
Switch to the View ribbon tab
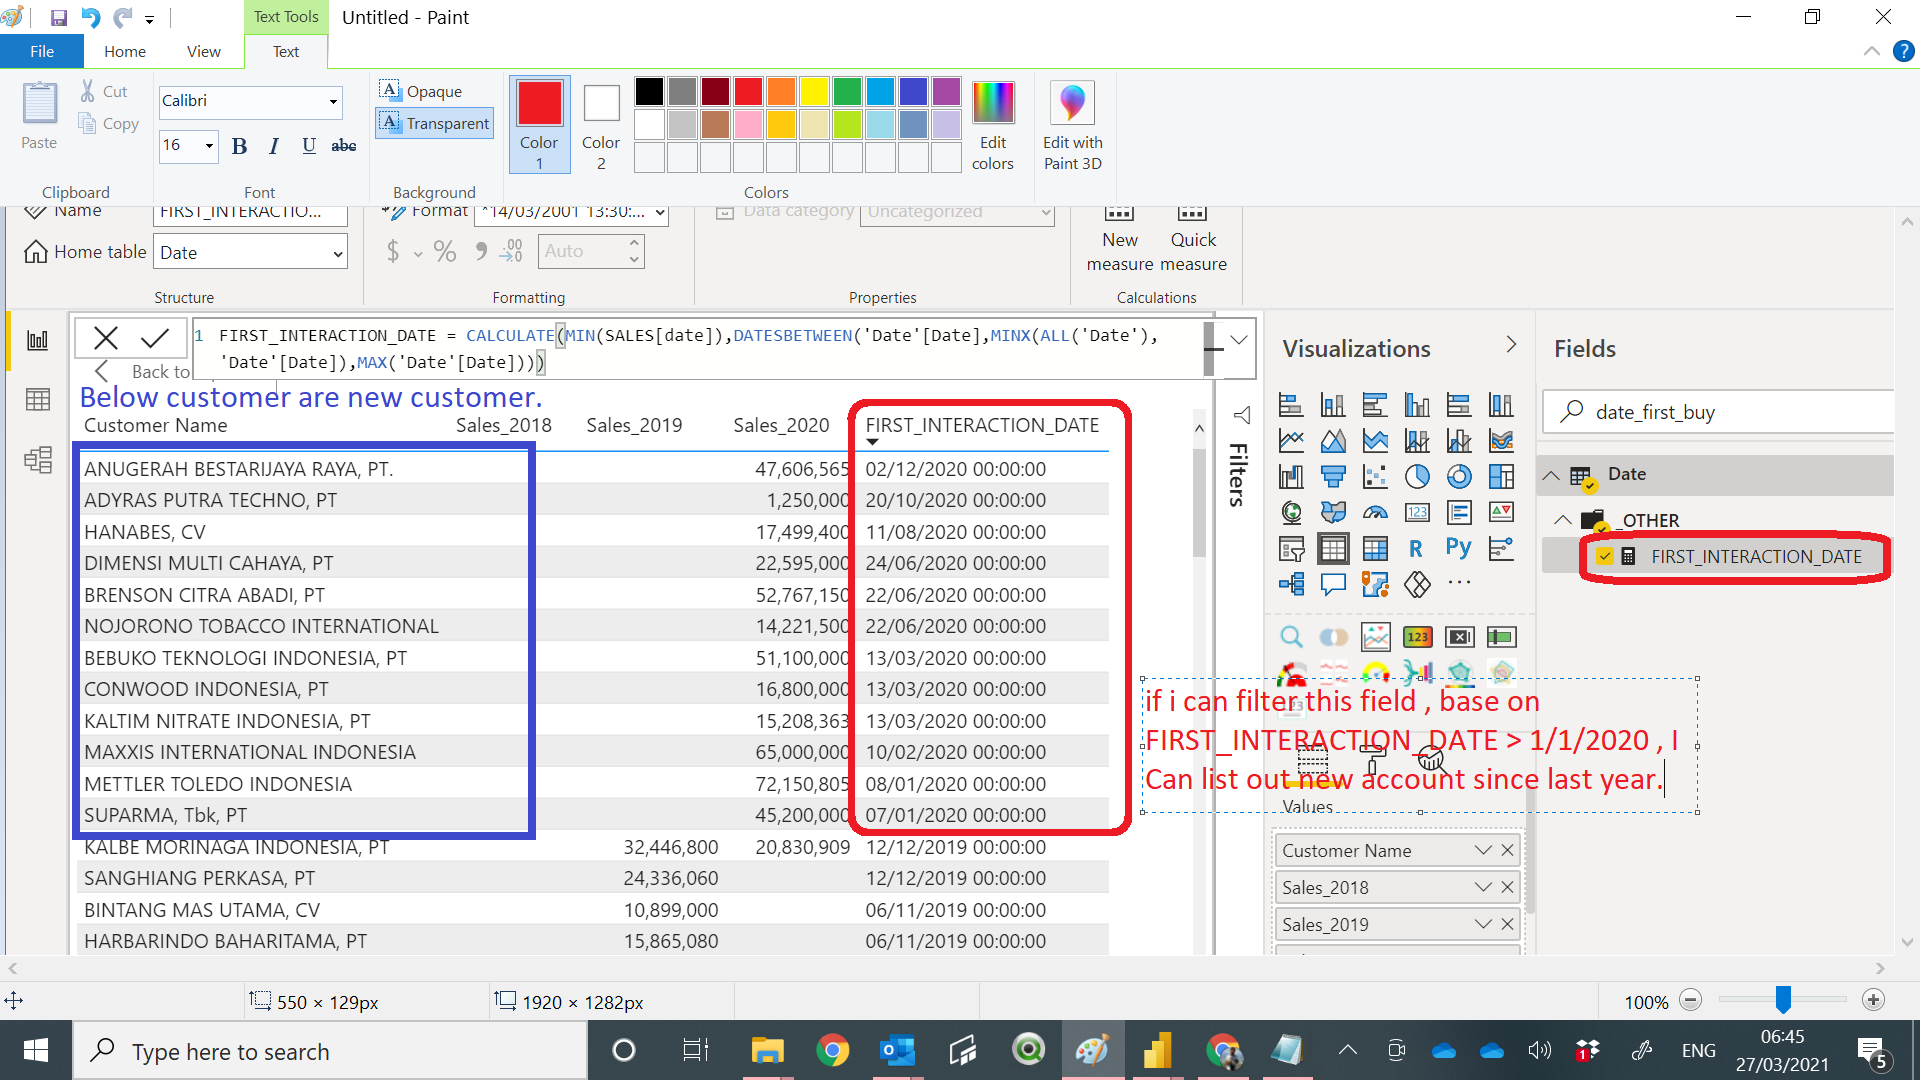(204, 51)
